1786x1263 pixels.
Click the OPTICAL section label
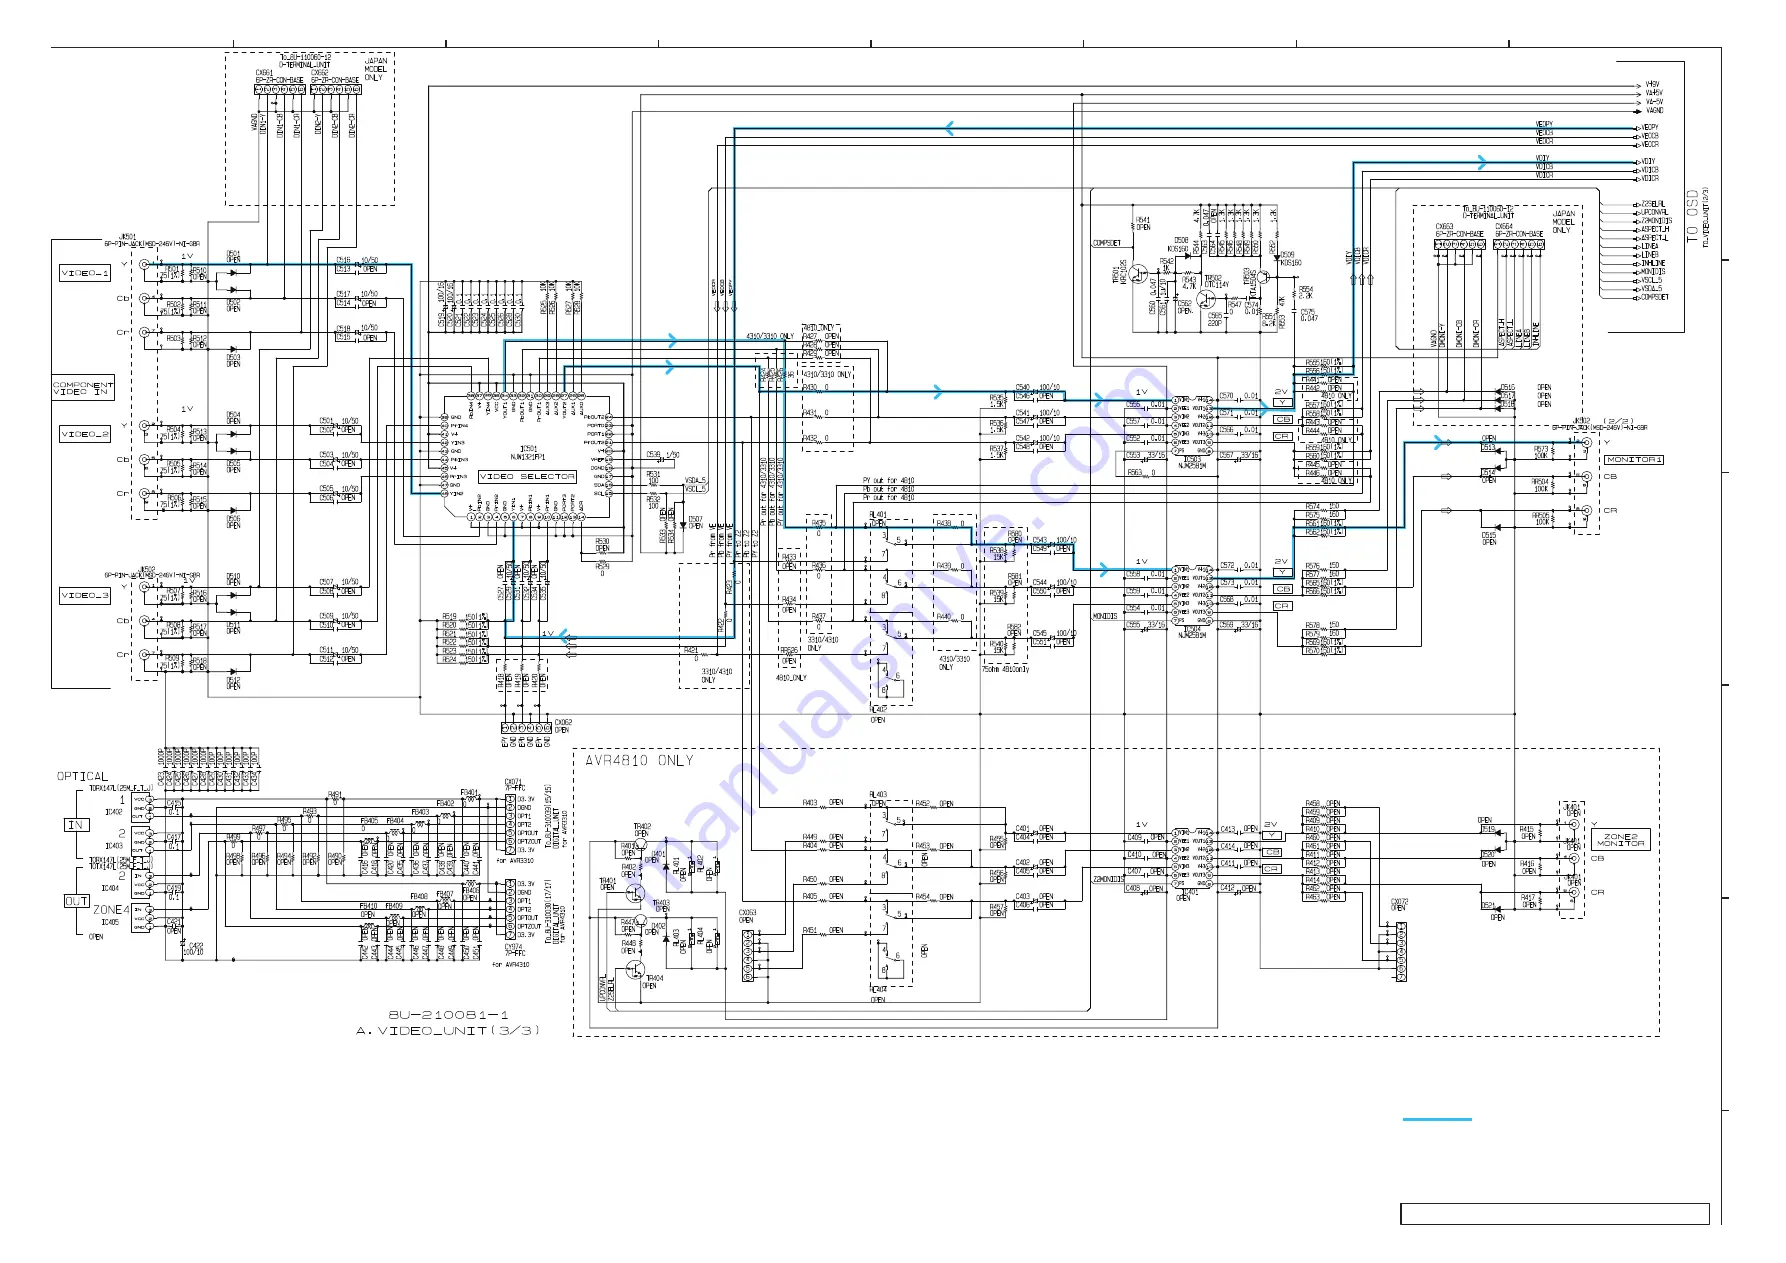click(x=82, y=776)
